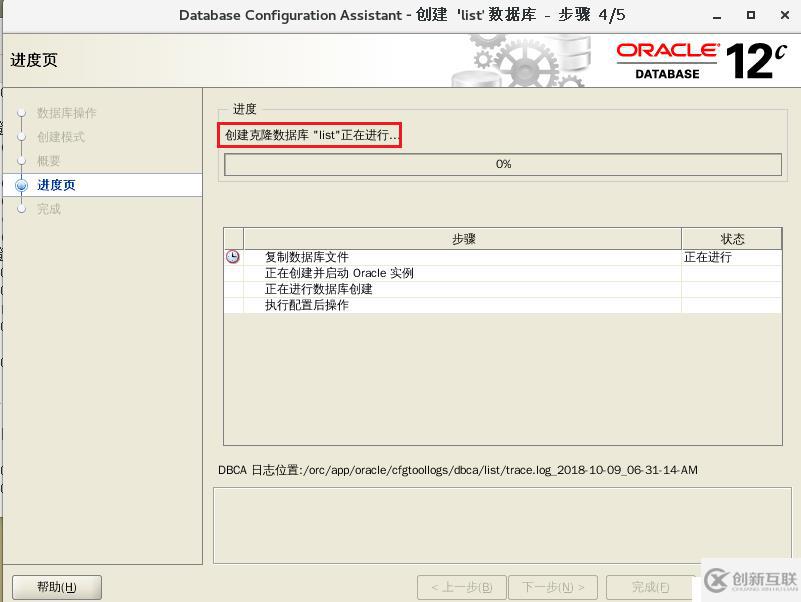Click the 下一步(N) next button
The image size is (801, 602).
pyautogui.click(x=553, y=587)
